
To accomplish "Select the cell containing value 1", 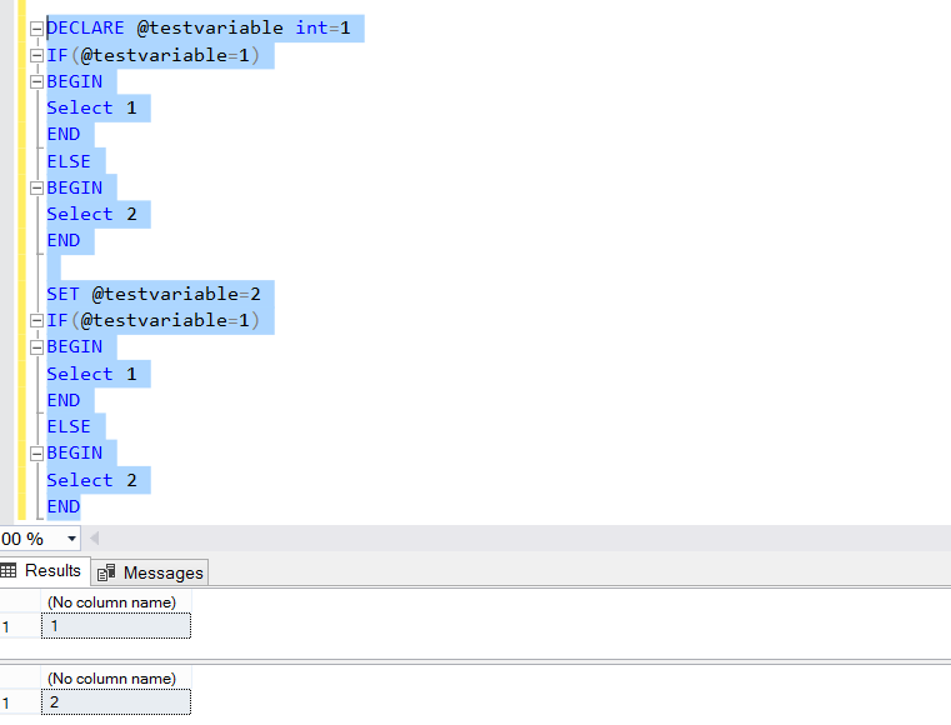I will [x=116, y=626].
